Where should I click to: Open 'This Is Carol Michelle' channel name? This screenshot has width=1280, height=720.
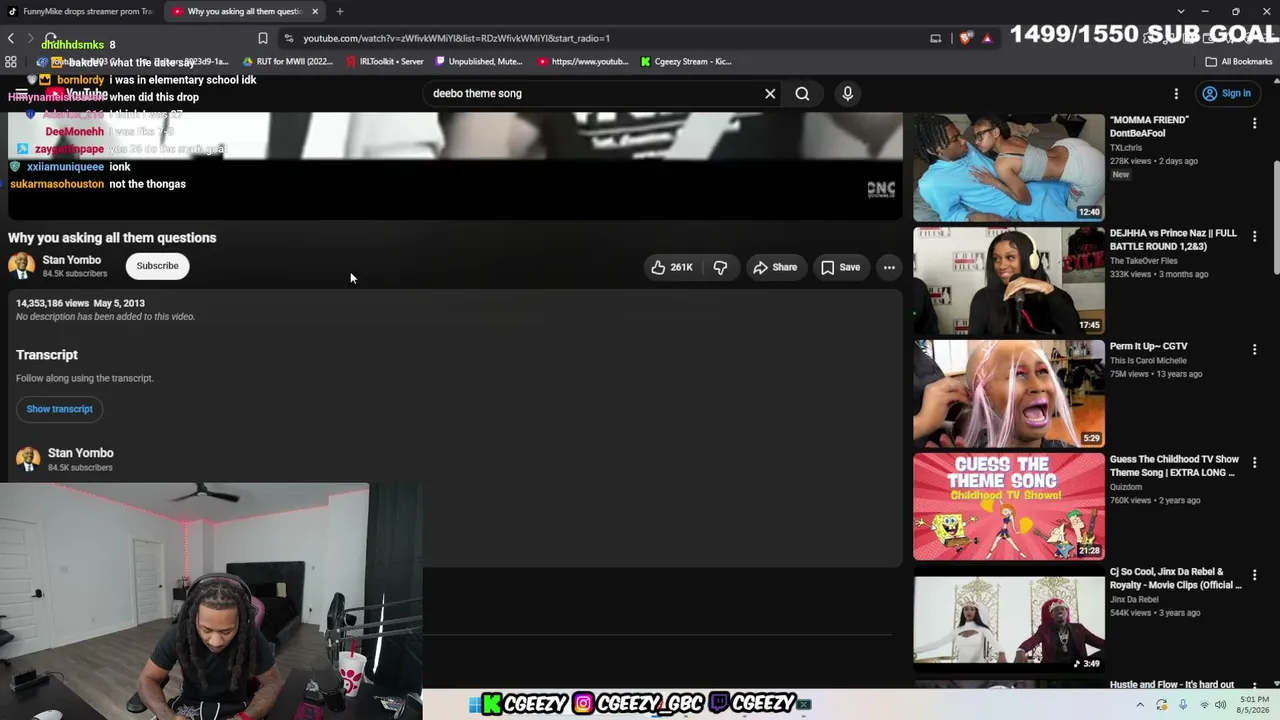[1148, 360]
